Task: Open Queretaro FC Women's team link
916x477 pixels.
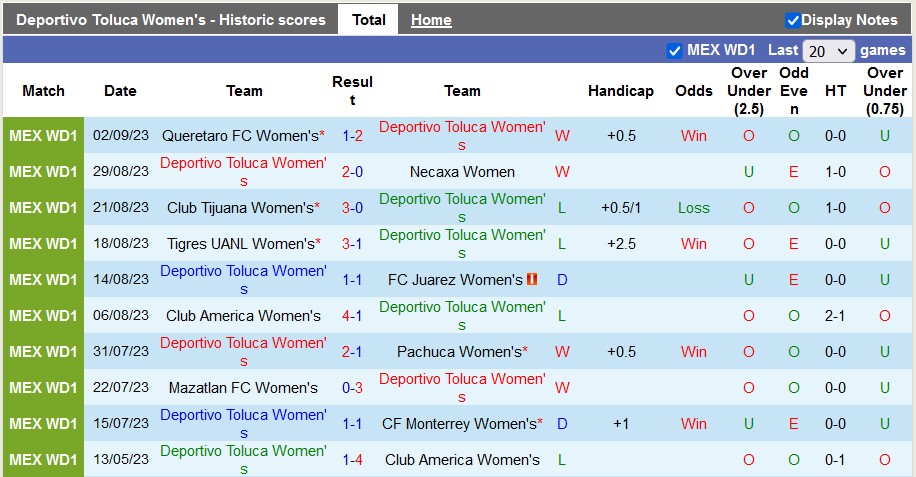Action: 240,136
